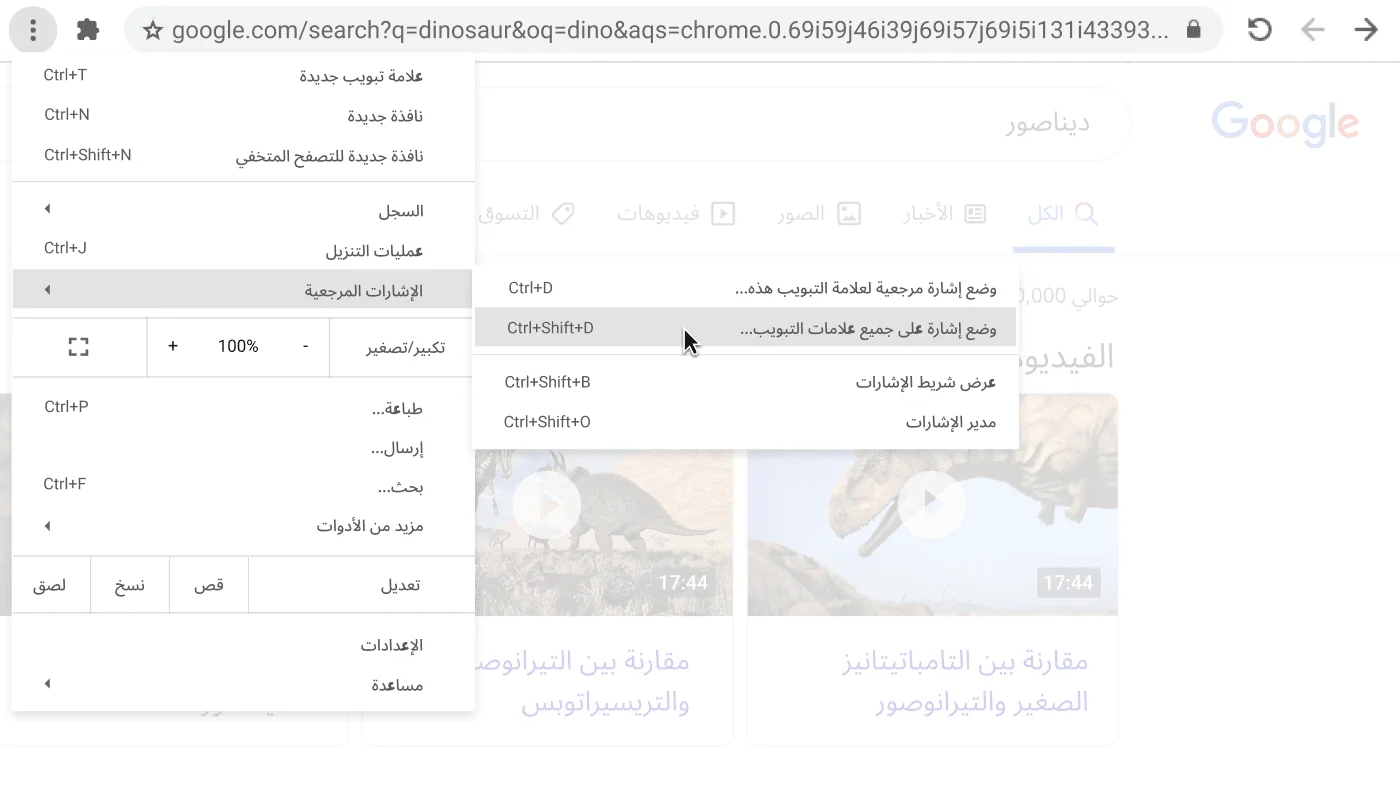1400x787 pixels.
Task: Open Chrome's three-dot menu icon
Action: (33, 30)
